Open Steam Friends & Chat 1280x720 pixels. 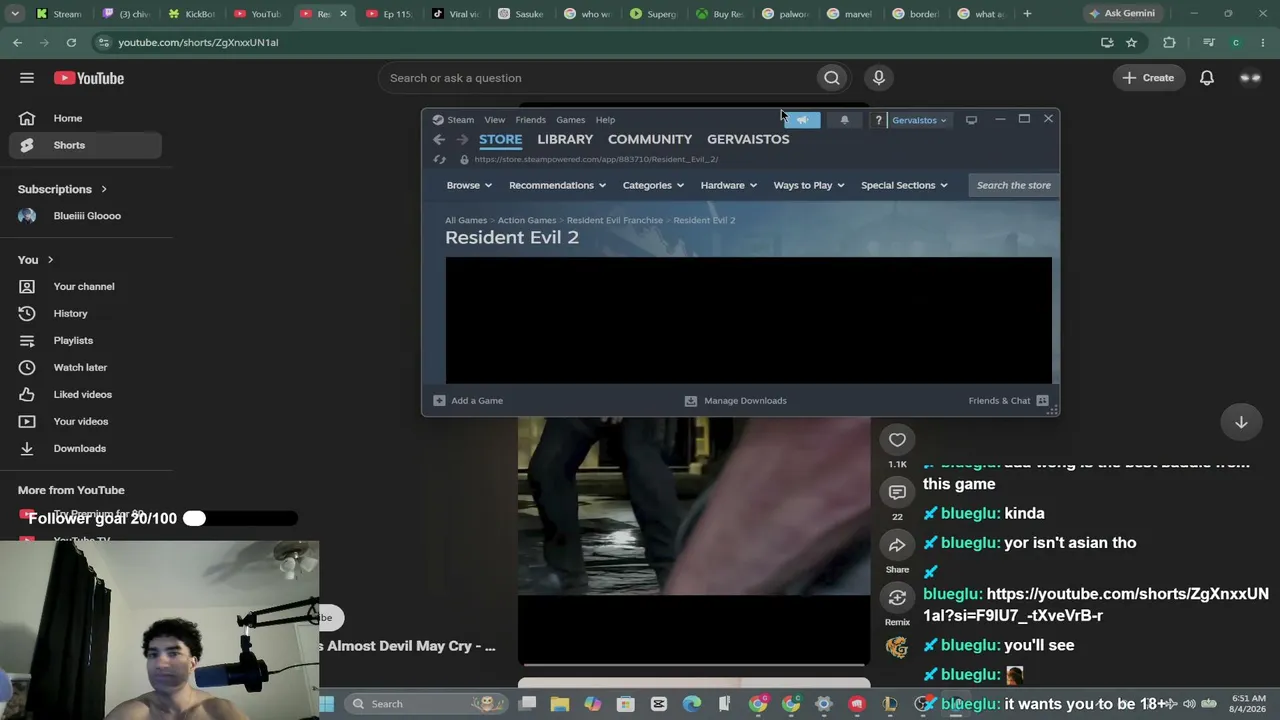coord(1008,401)
